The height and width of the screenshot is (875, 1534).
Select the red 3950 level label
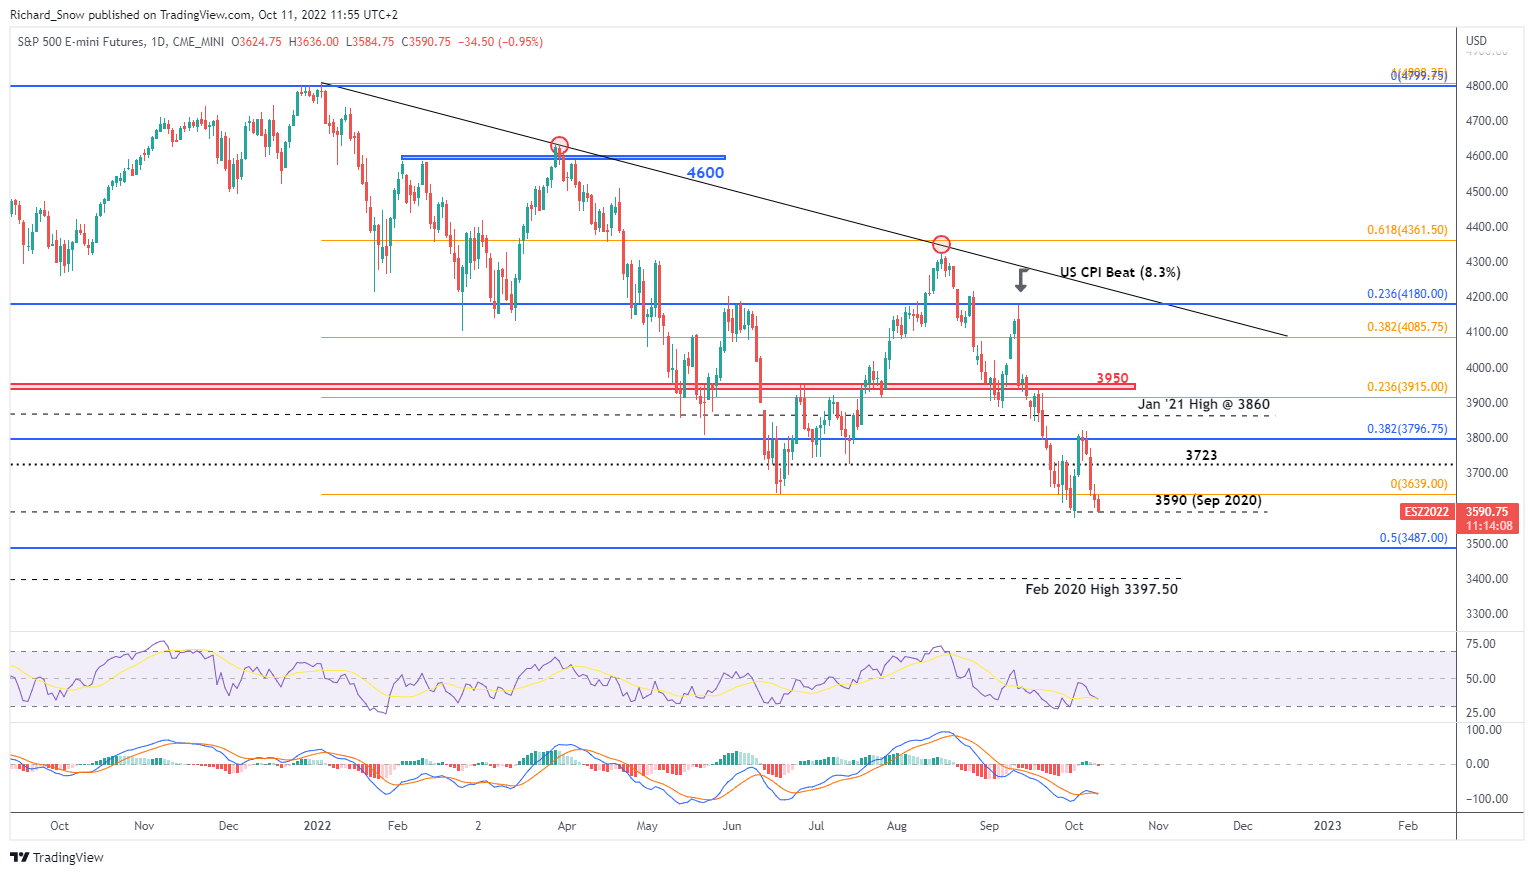click(x=1112, y=378)
